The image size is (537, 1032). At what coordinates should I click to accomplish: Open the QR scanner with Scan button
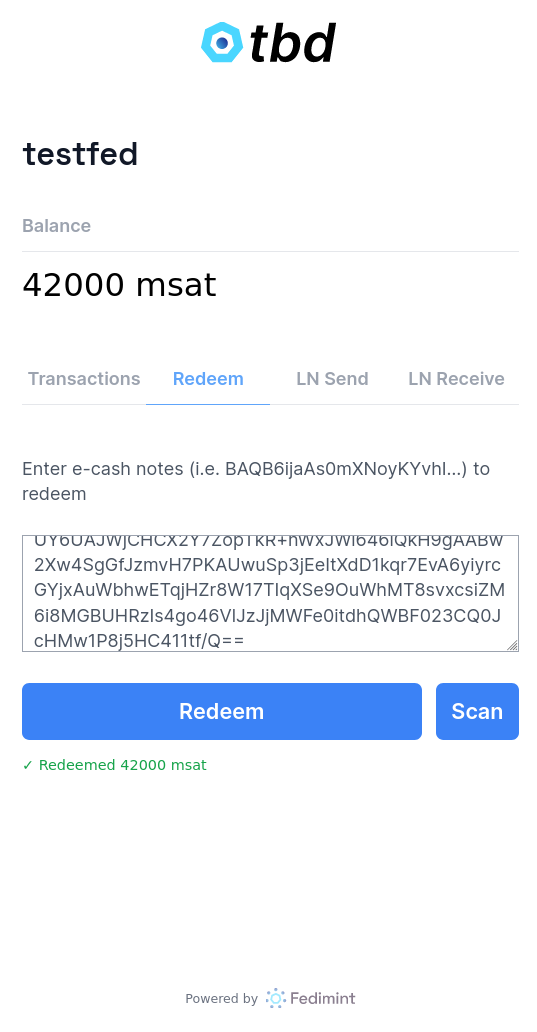pyautogui.click(x=477, y=711)
